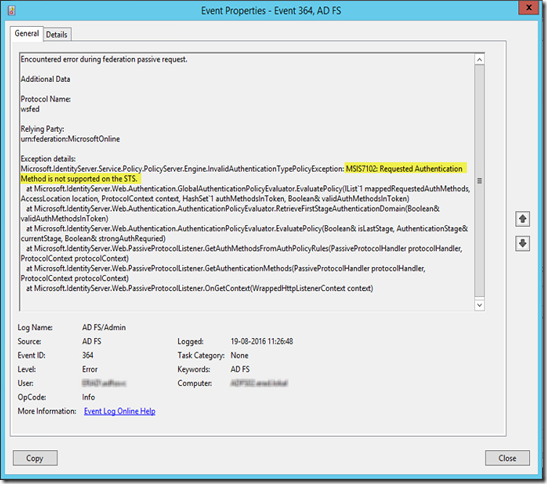Viewport: 547px width, 484px height.
Task: Click the Level value 'Error'
Action: tap(90, 369)
